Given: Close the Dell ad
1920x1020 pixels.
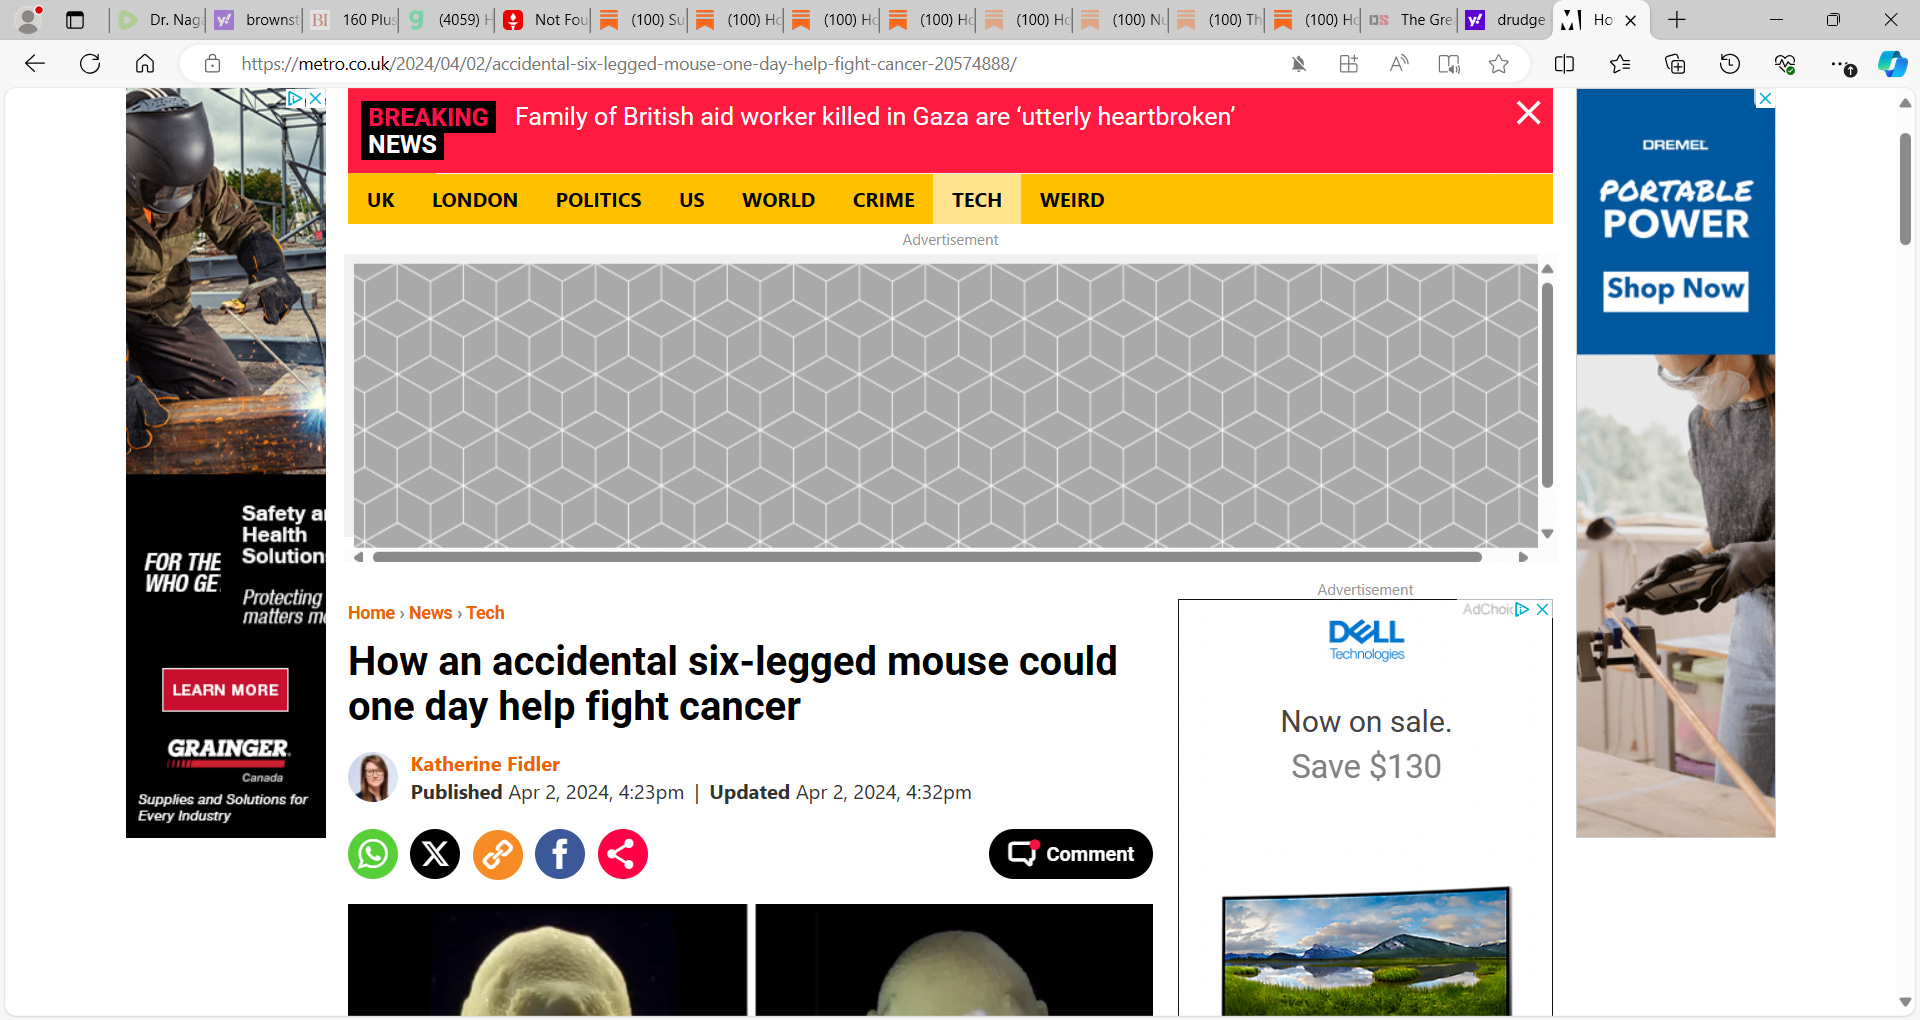Looking at the screenshot, I should click(1542, 609).
